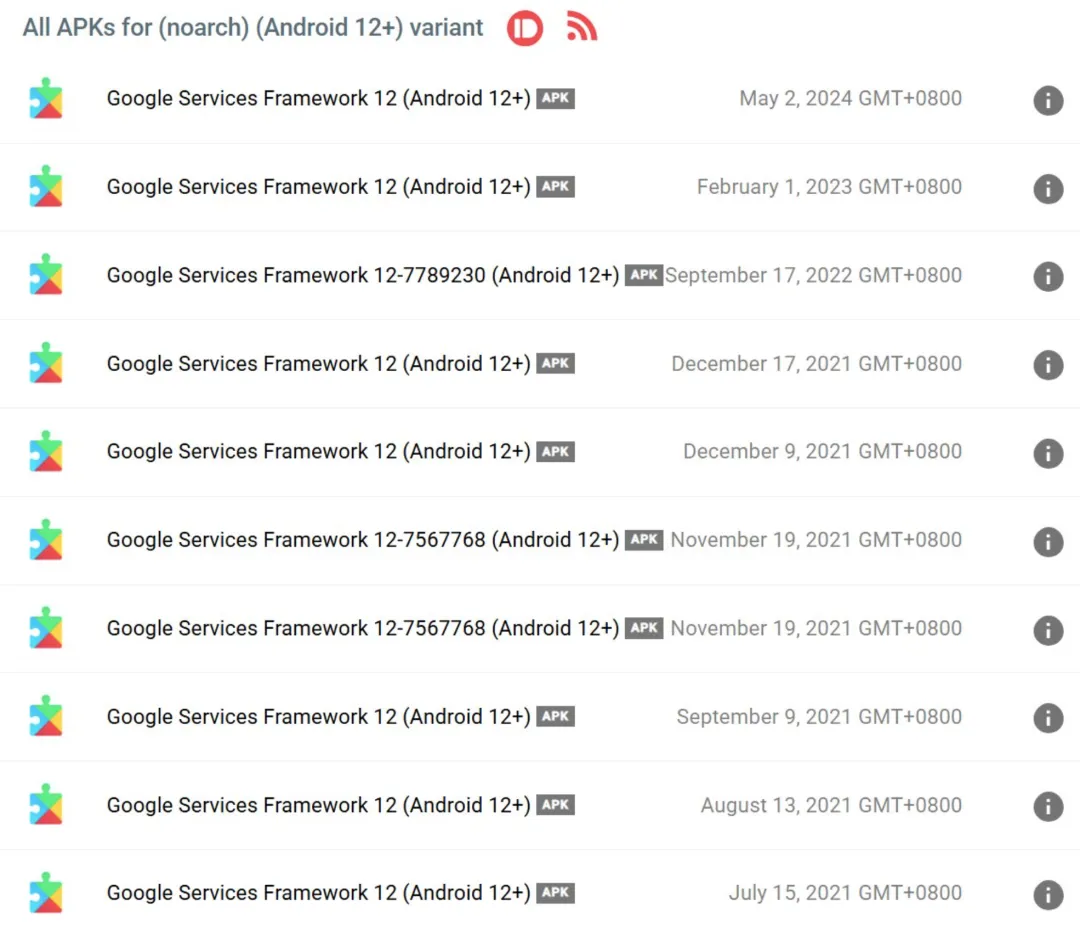Click the red RSS feed icon

tap(581, 27)
